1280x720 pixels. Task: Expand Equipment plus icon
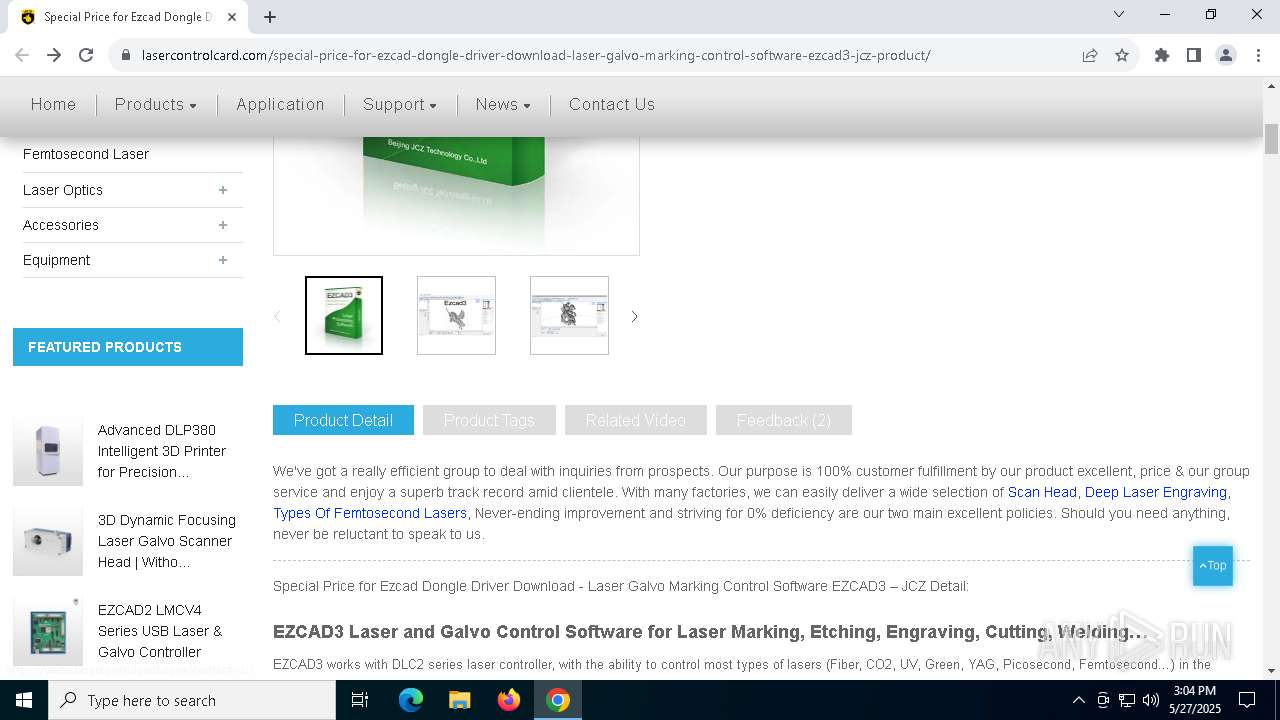coord(223,260)
